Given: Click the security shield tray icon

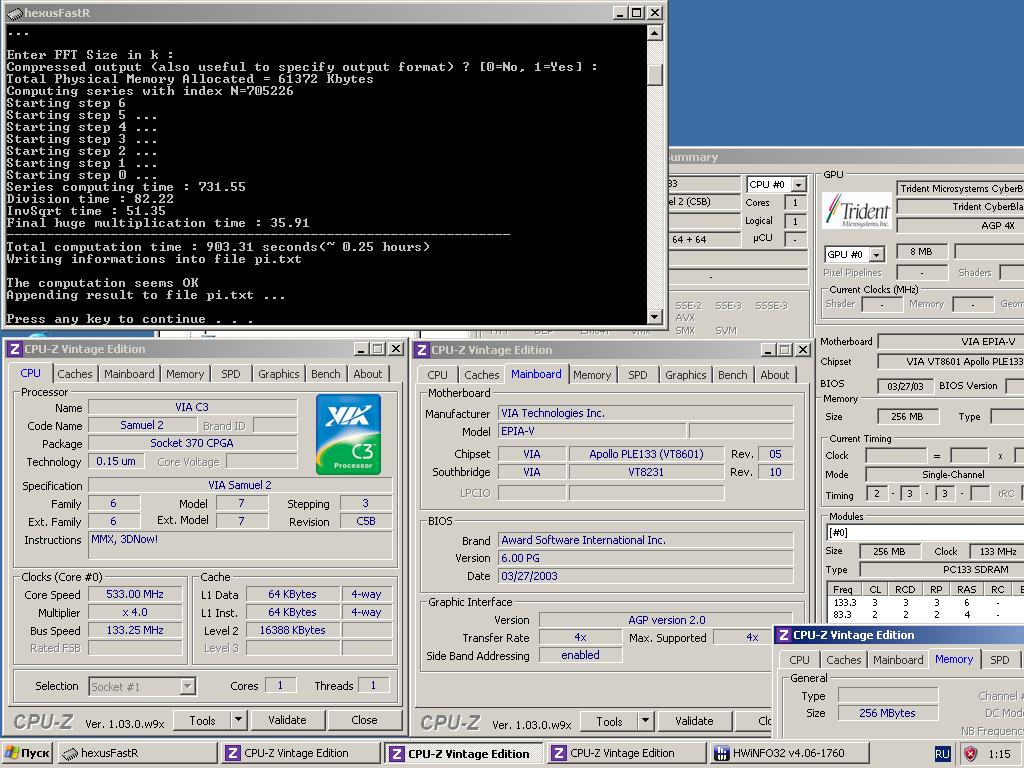Looking at the screenshot, I should pos(970,754).
